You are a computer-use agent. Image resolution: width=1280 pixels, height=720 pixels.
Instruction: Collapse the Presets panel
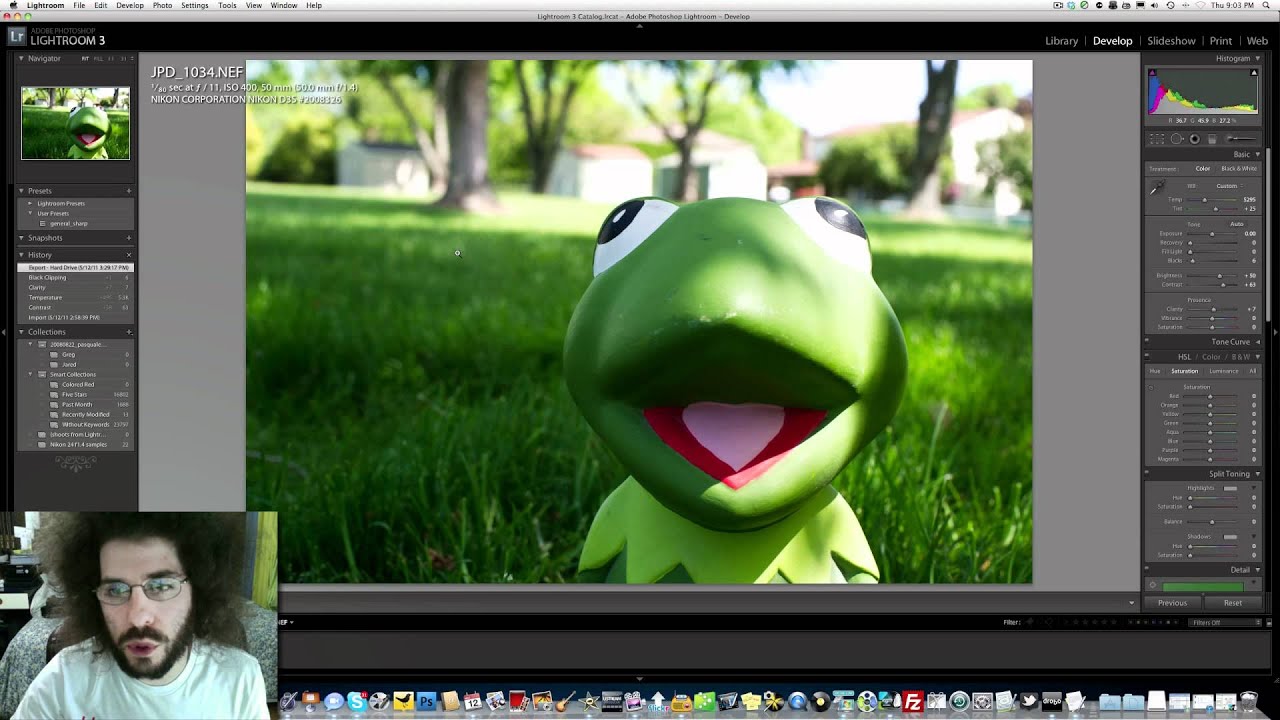coord(21,191)
